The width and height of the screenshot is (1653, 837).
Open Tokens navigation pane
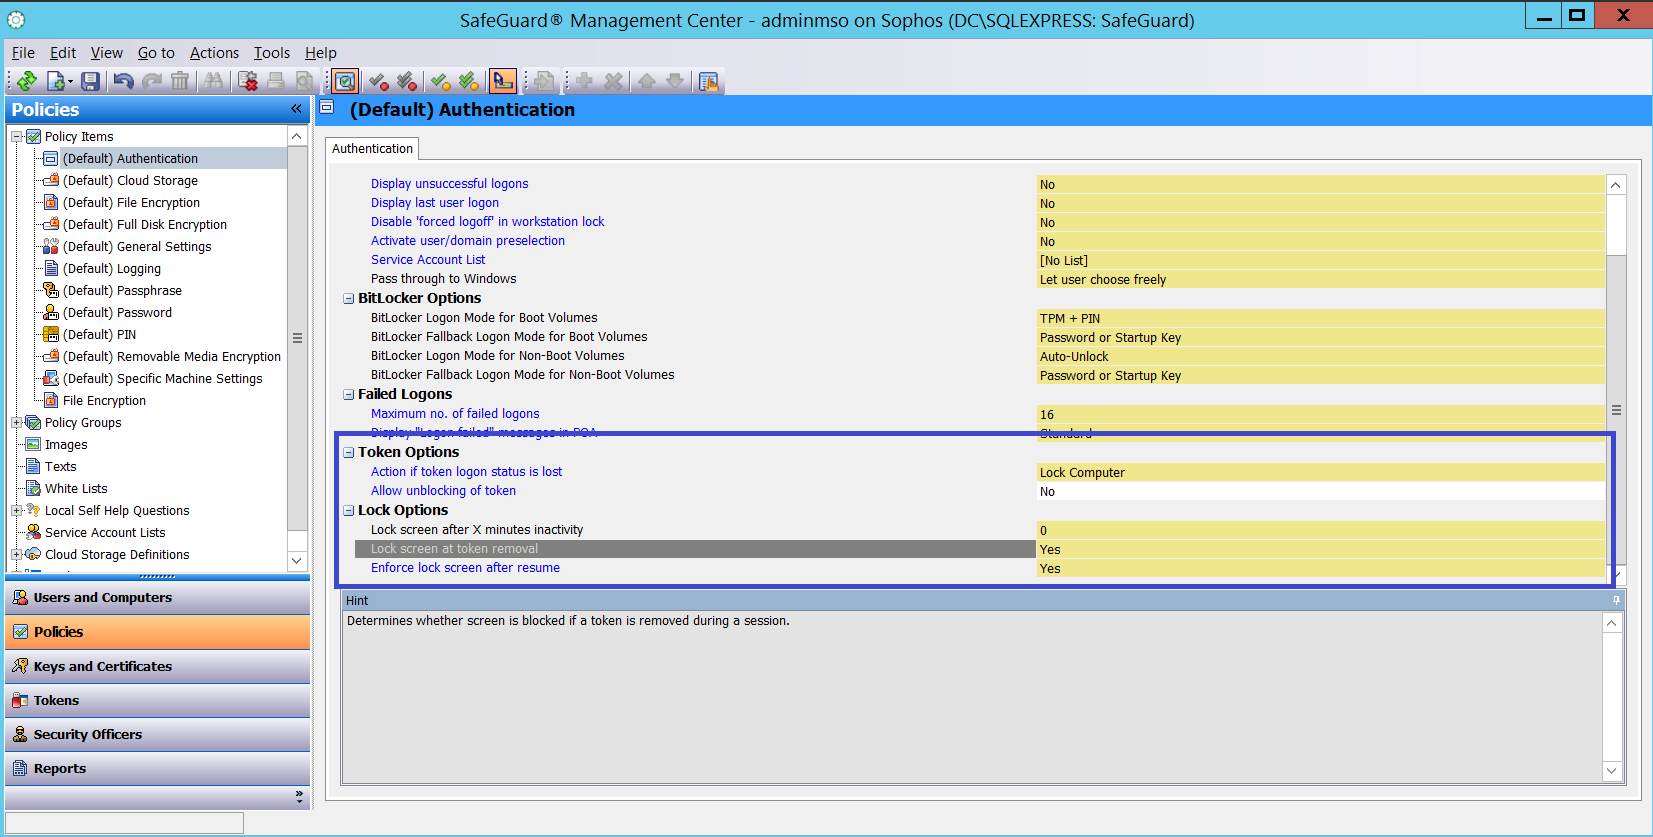pyautogui.click(x=158, y=701)
